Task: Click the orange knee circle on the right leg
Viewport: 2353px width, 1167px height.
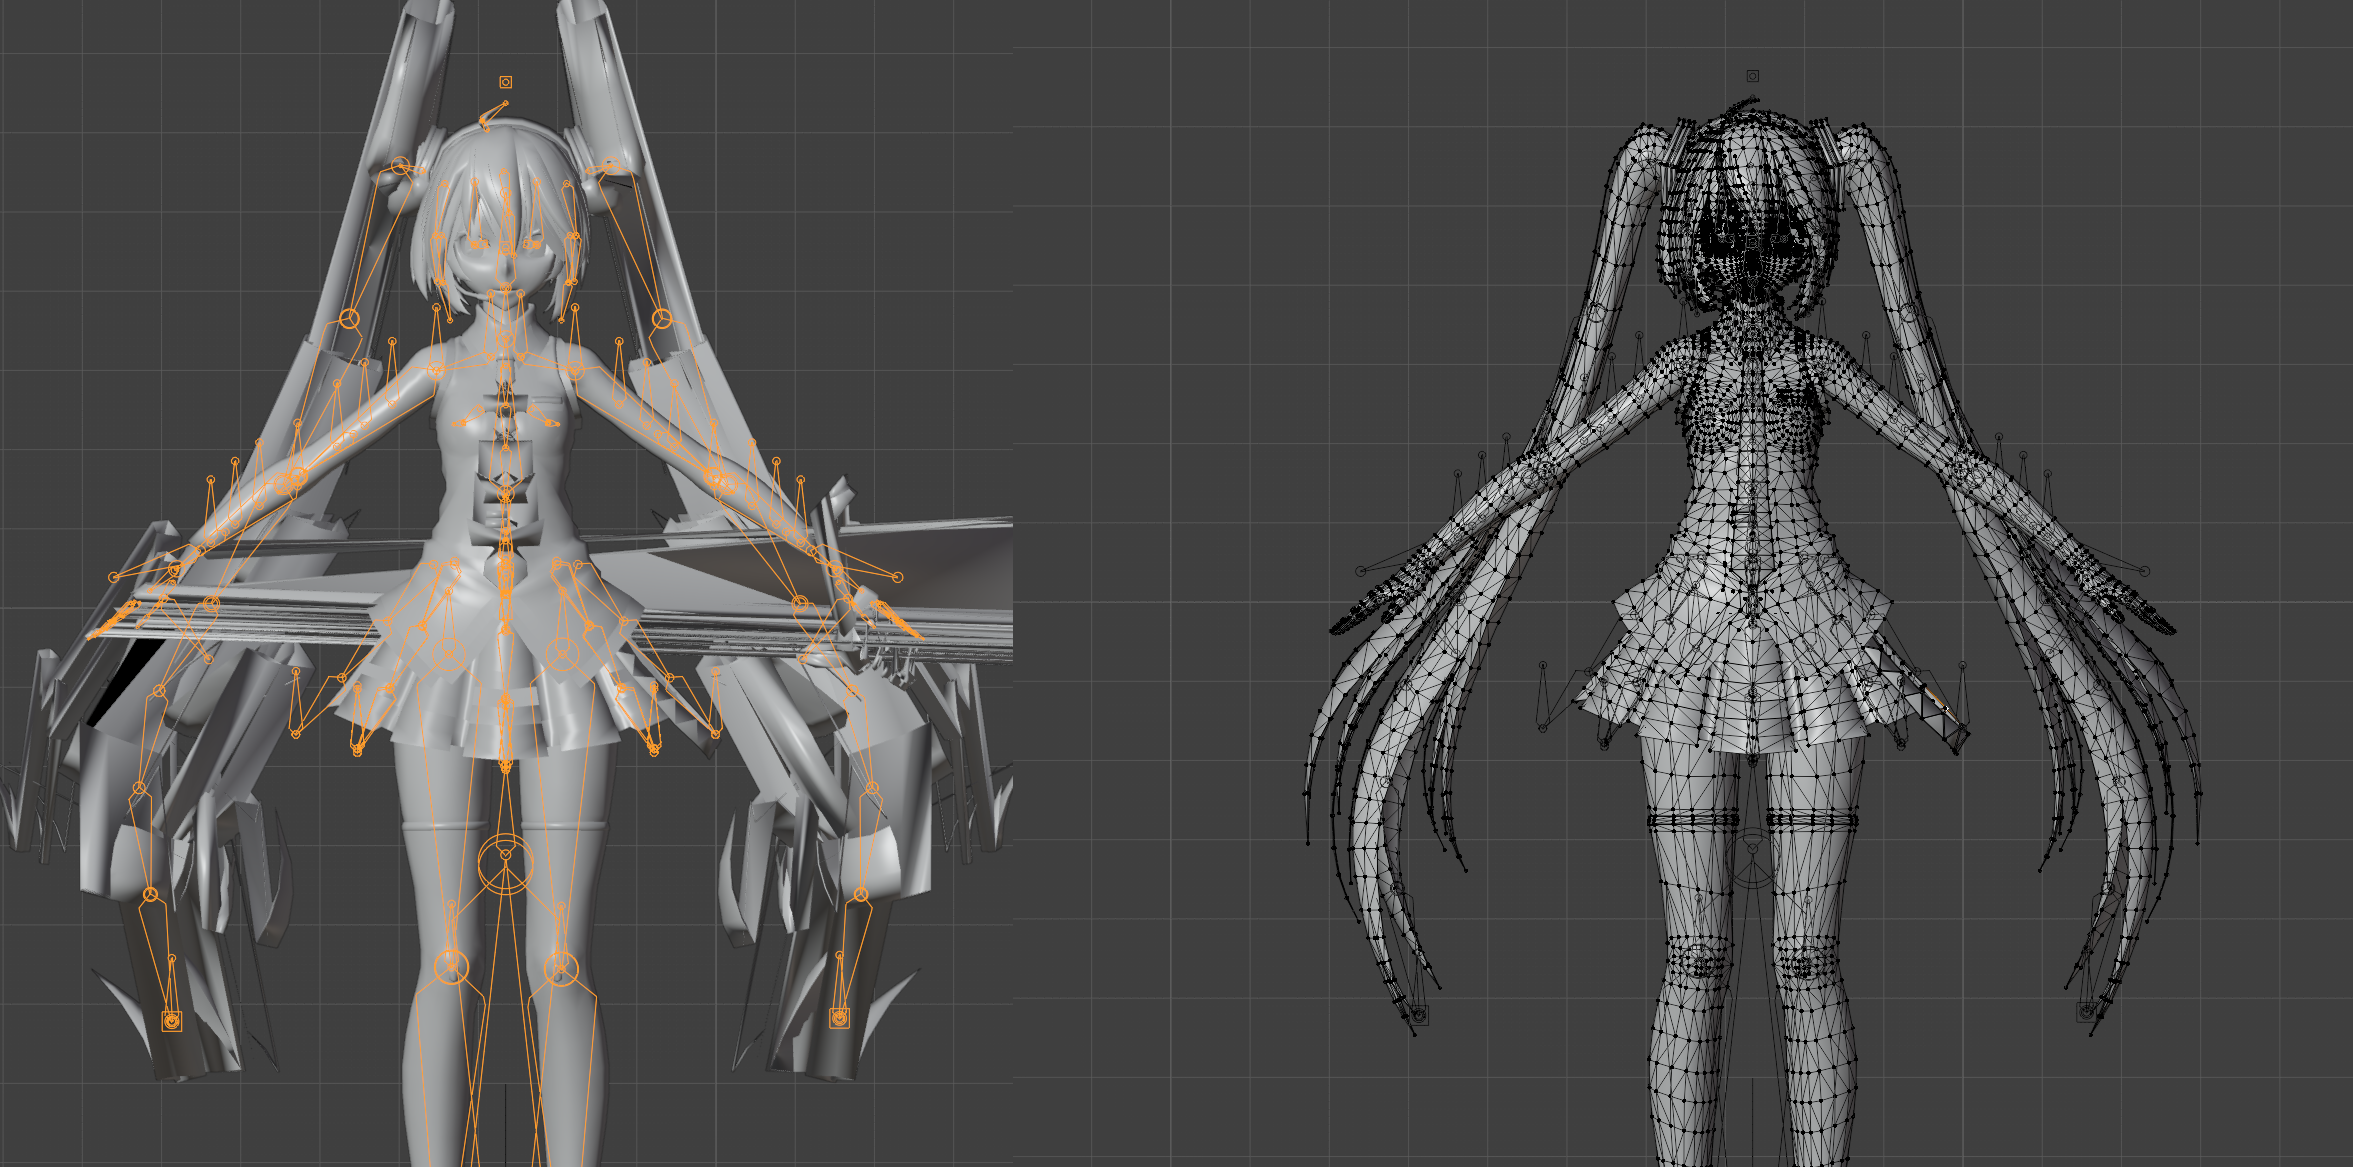Action: (561, 967)
